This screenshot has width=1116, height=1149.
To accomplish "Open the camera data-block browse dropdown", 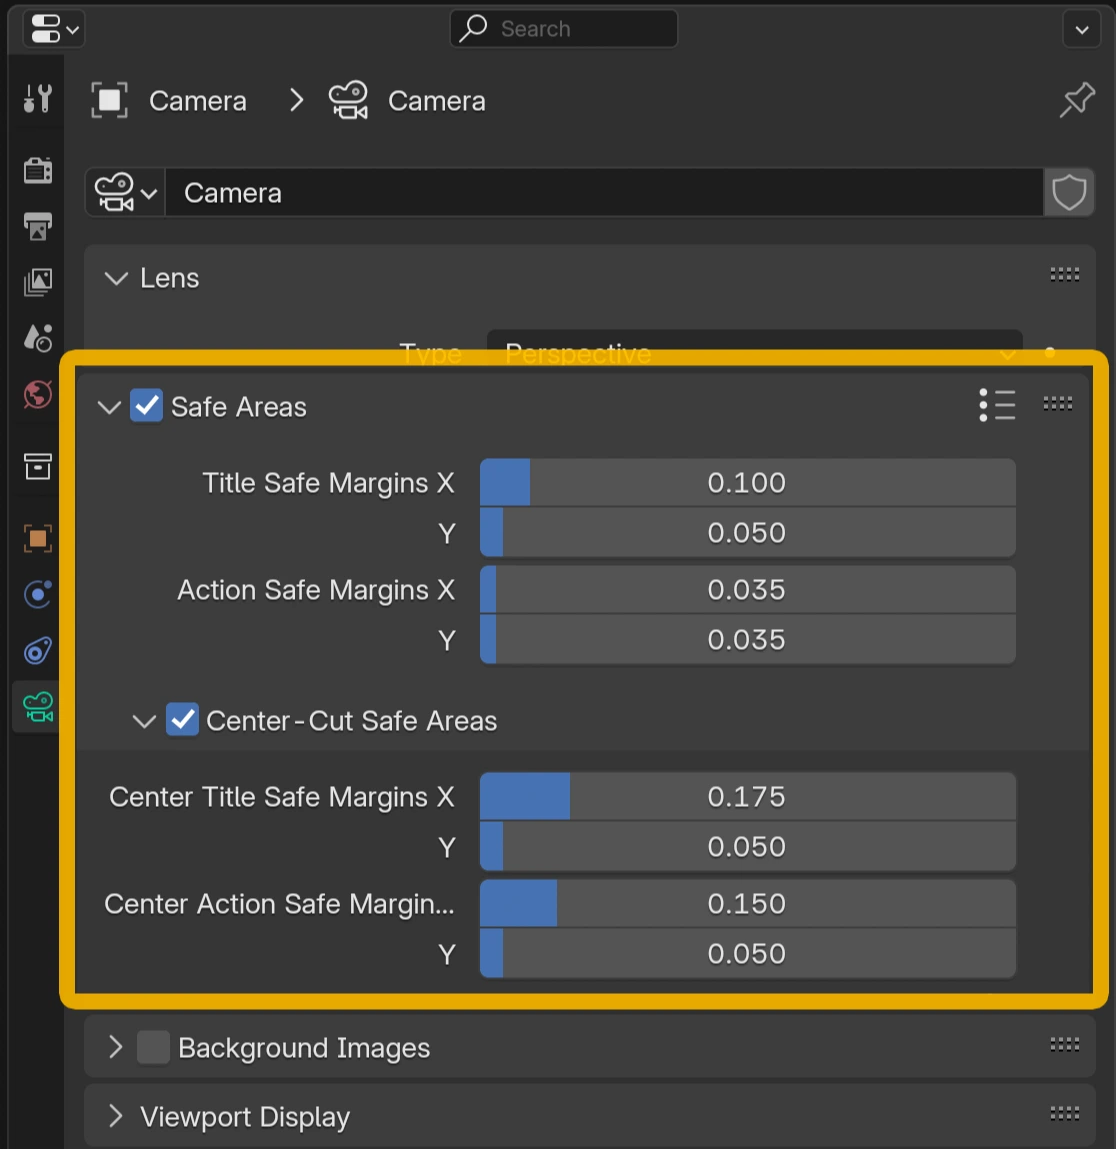I will point(125,193).
